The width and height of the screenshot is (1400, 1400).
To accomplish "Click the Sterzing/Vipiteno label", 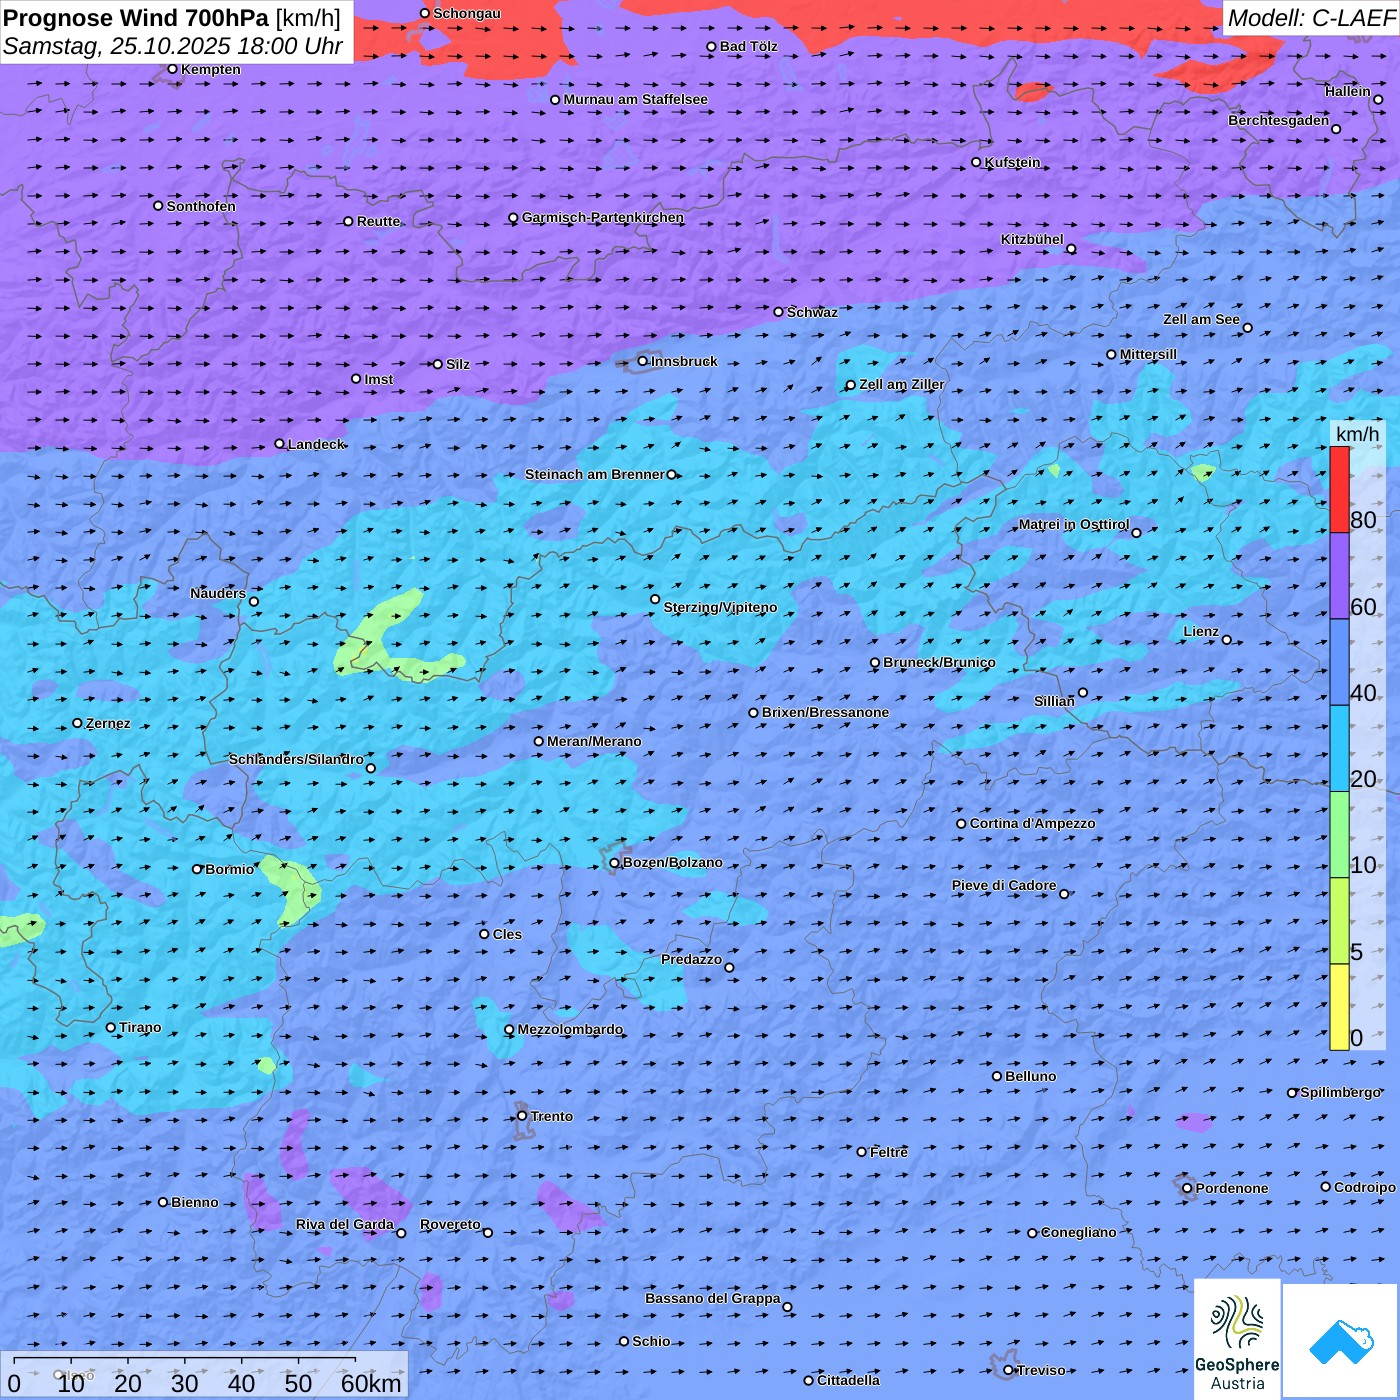I will tap(720, 607).
